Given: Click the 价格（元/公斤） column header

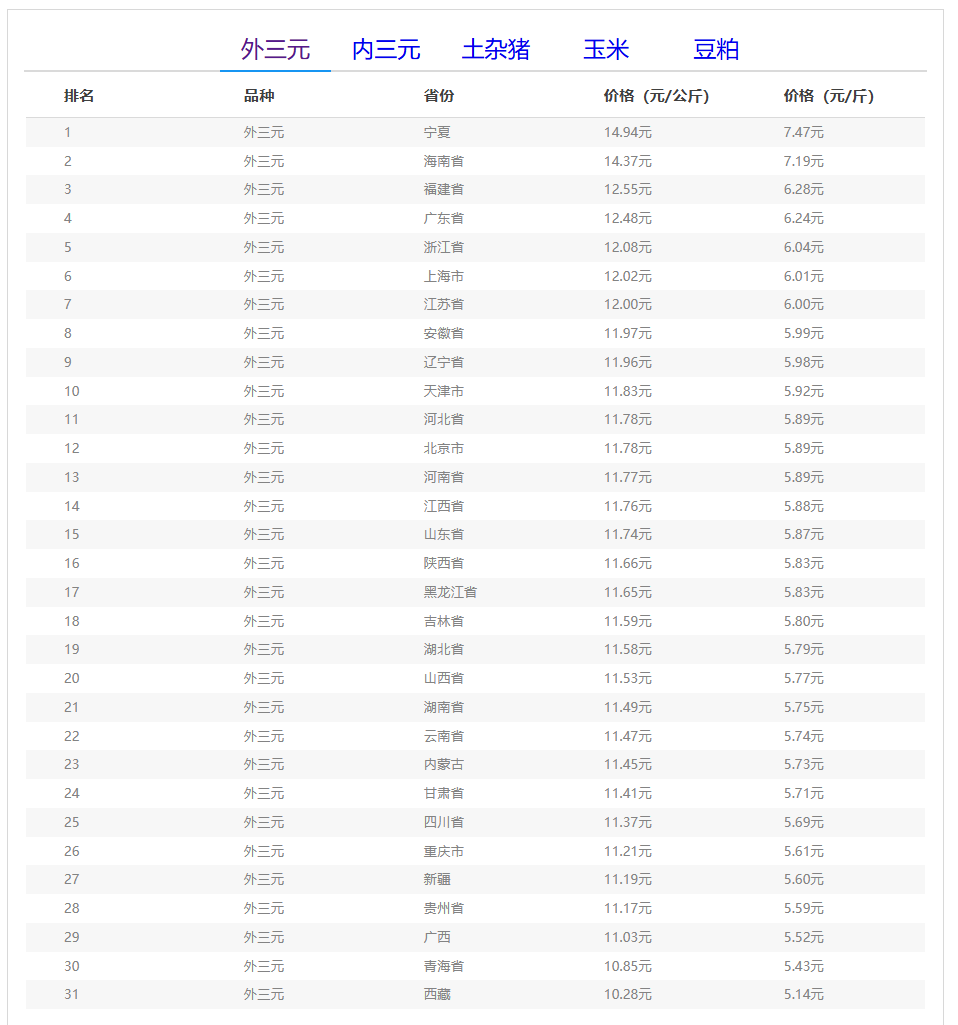Looking at the screenshot, I should (x=656, y=96).
